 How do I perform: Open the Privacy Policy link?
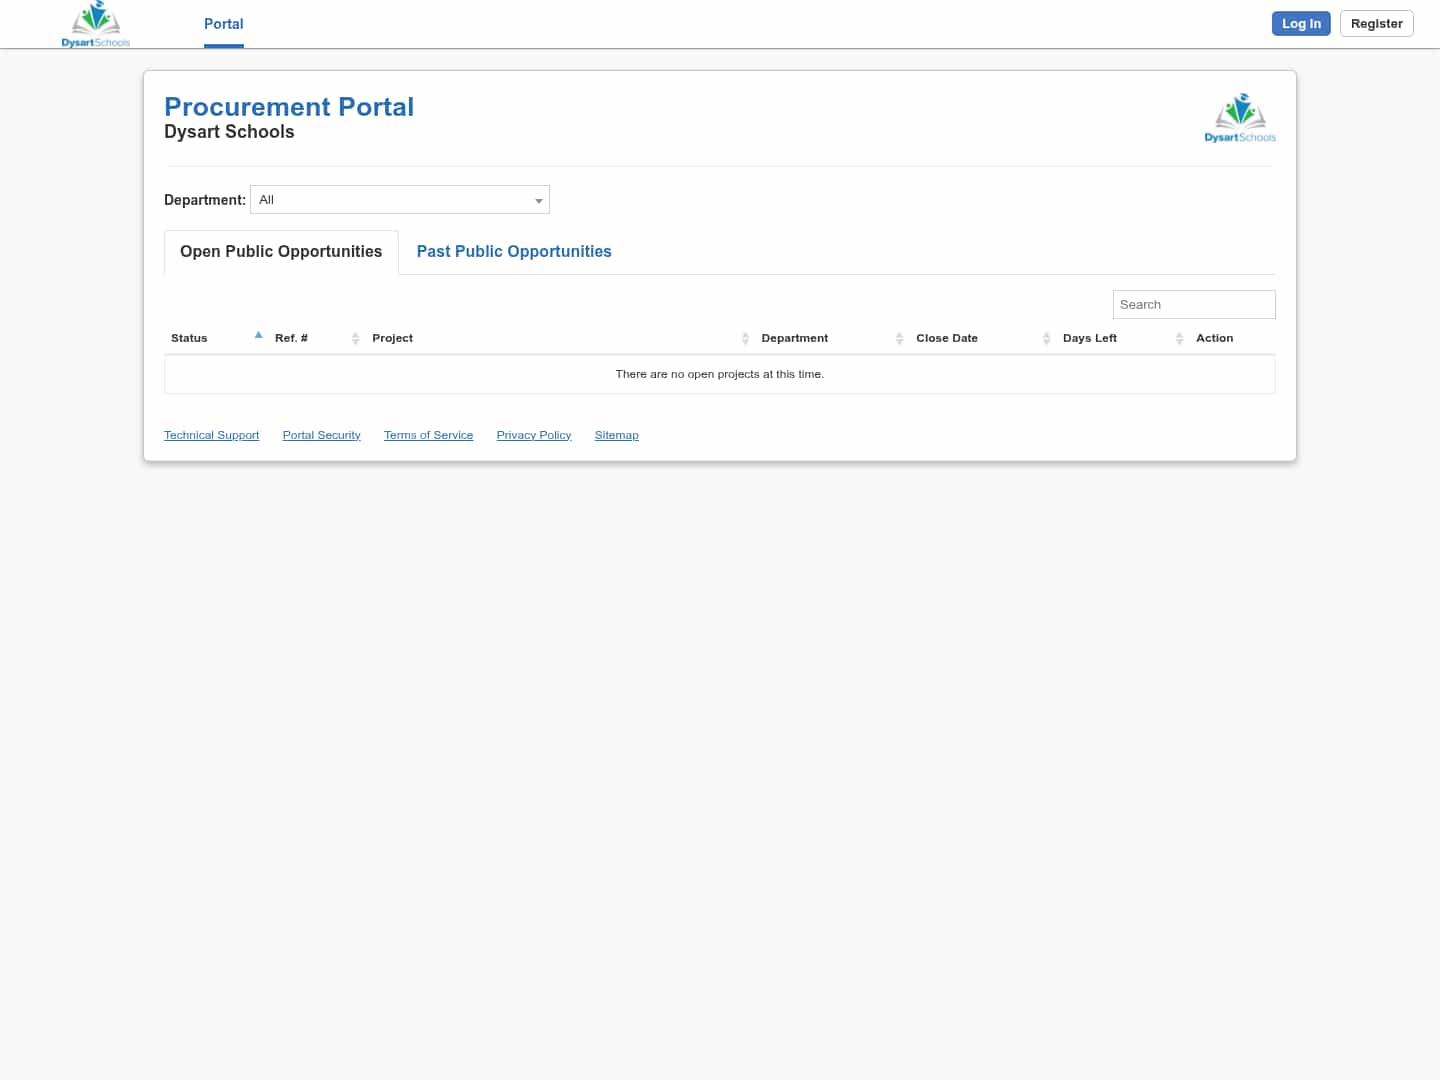click(533, 434)
